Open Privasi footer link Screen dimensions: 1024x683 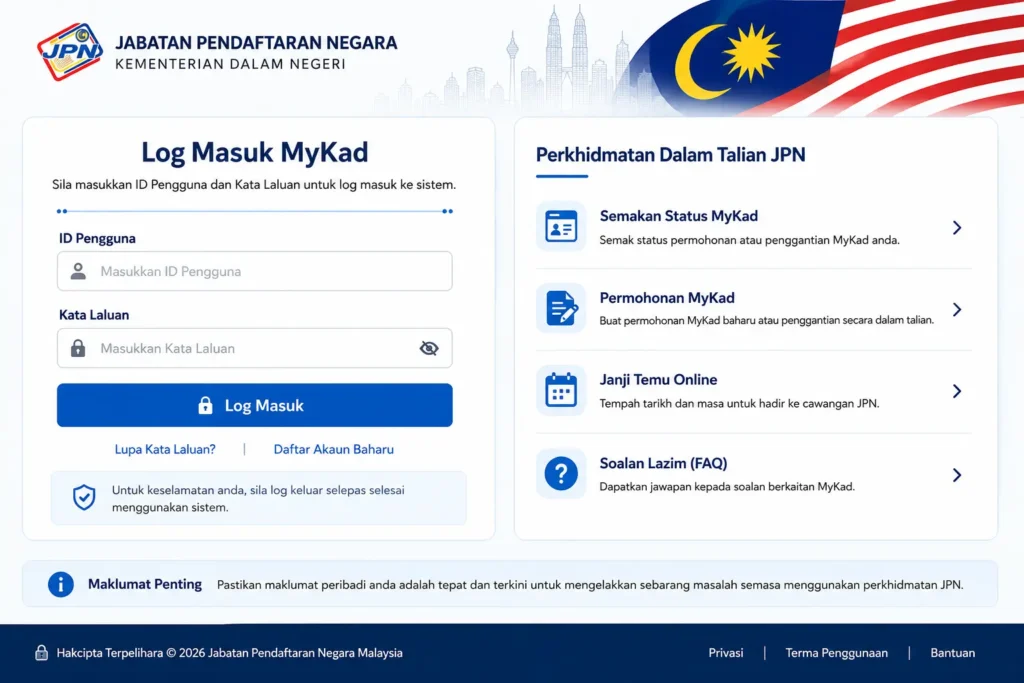(726, 653)
